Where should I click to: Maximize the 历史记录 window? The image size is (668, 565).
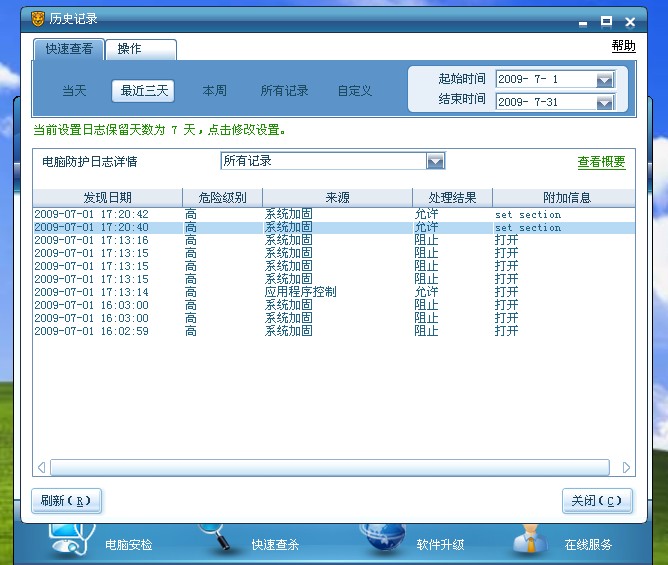pyautogui.click(x=606, y=21)
